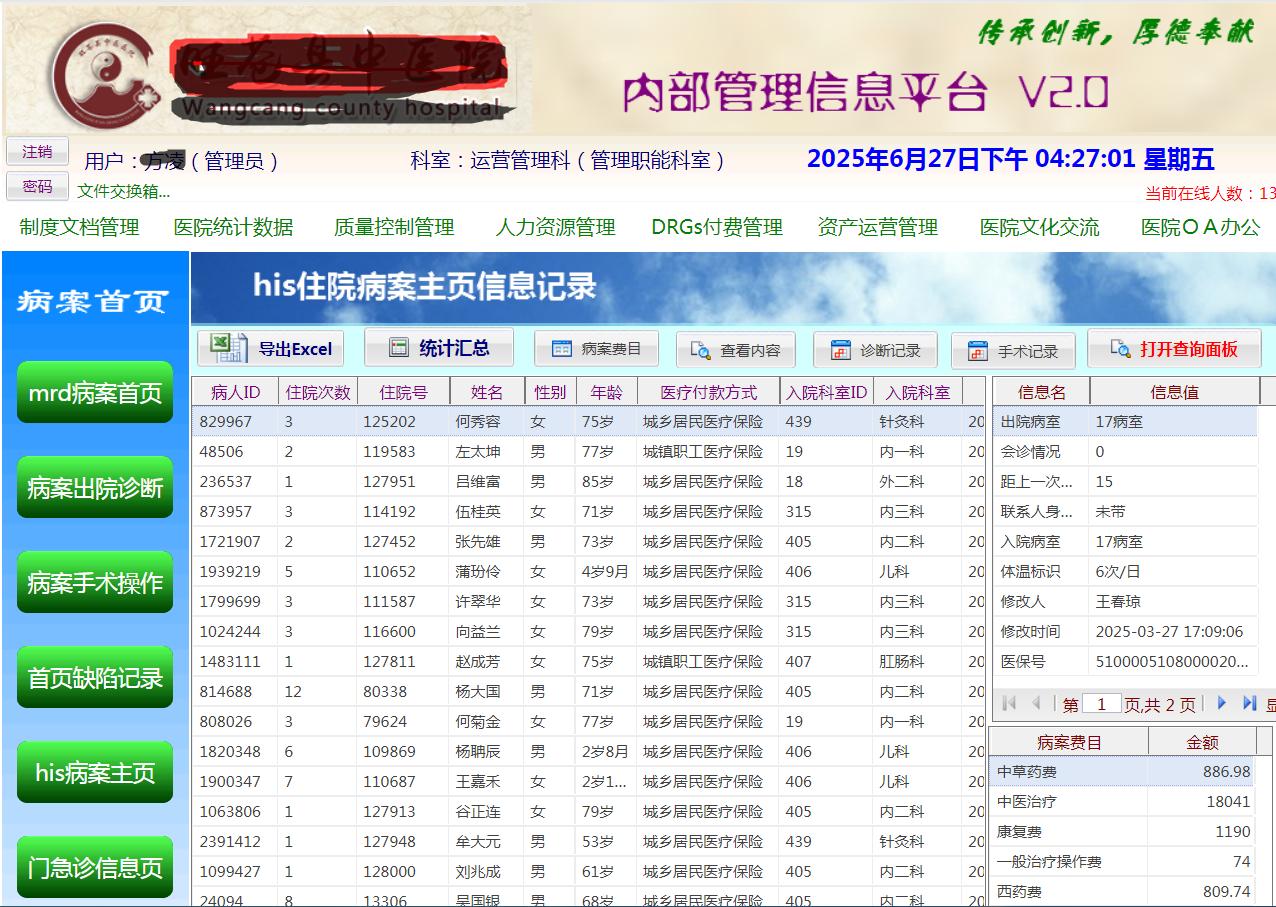
Task: Open the 质量控制管理 menu
Action: (394, 227)
